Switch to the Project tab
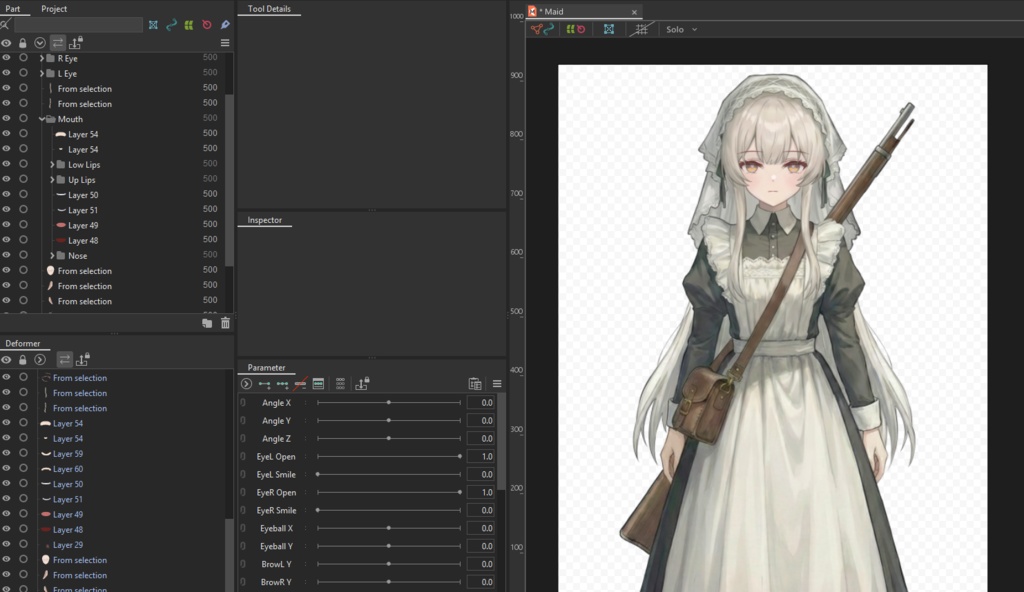 tap(54, 8)
